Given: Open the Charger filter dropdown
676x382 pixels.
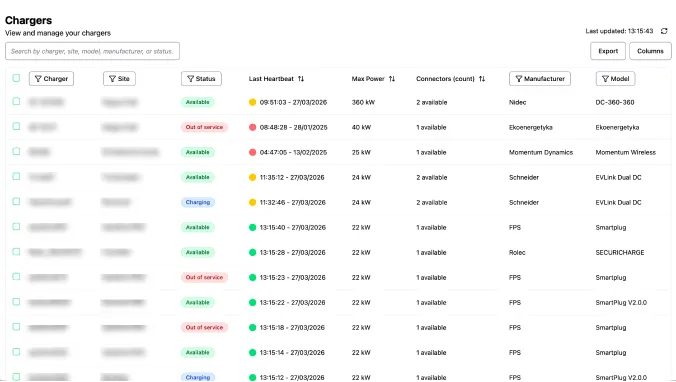Looking at the screenshot, I should tap(51, 78).
